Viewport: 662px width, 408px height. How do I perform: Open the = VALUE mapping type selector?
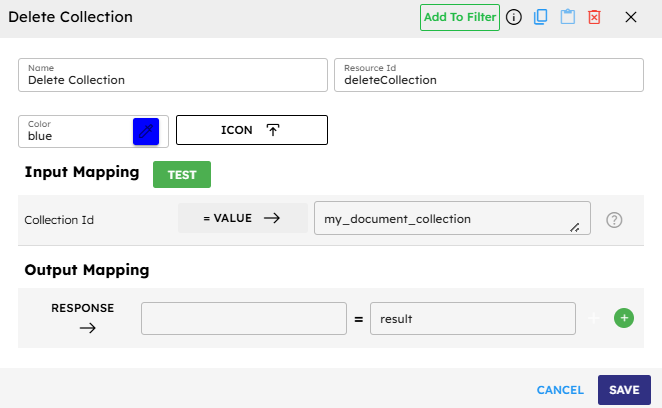243,218
